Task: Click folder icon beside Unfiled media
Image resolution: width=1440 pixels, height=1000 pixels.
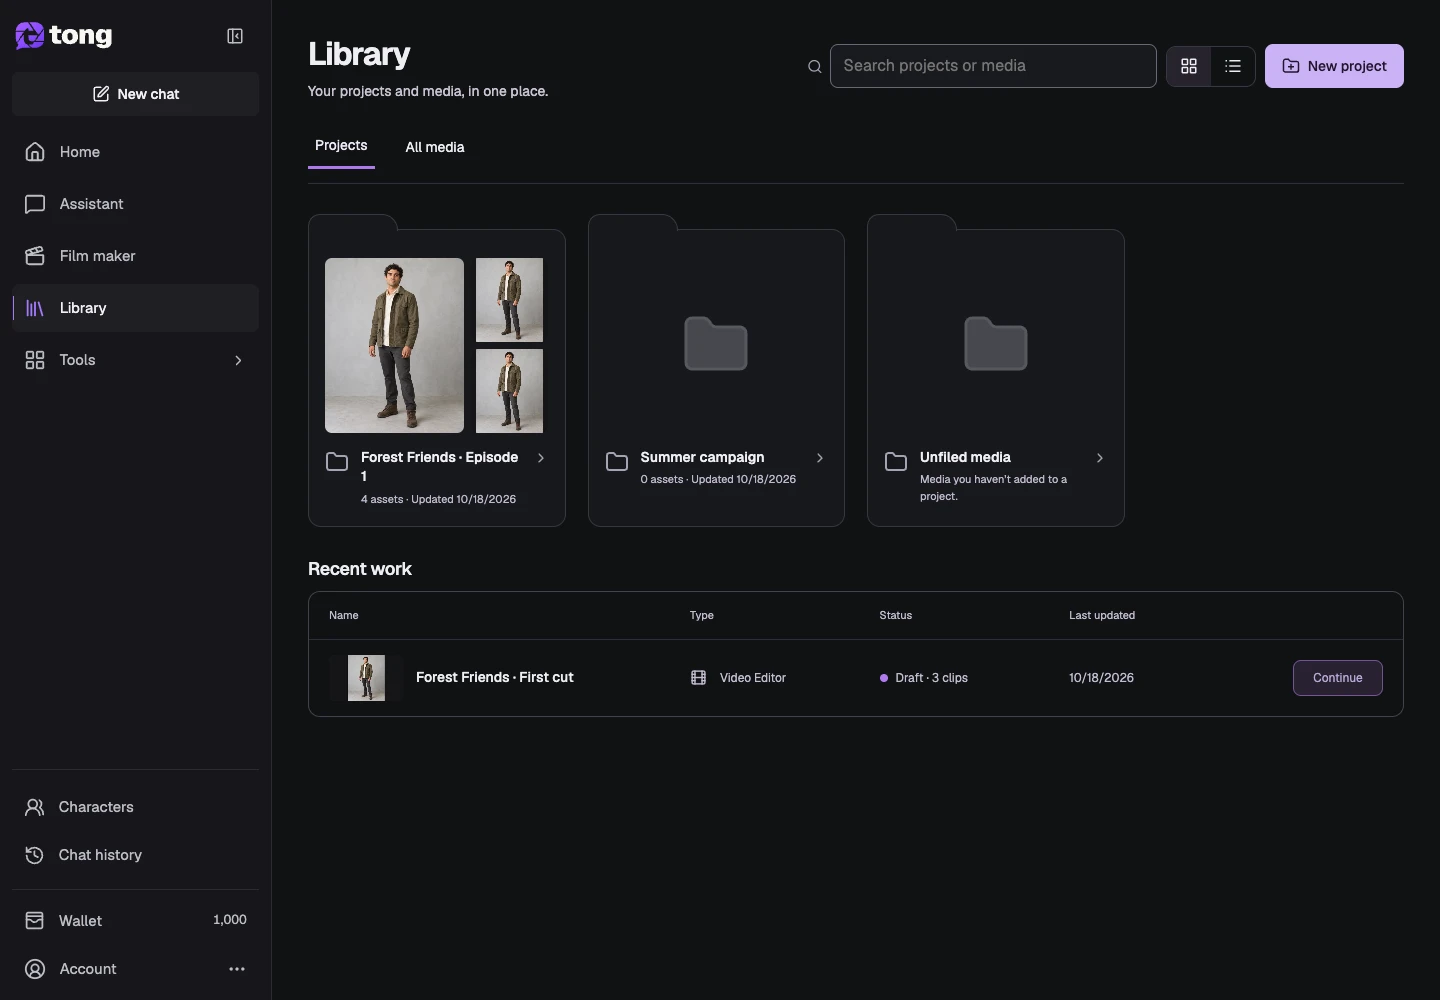Action: tap(896, 461)
